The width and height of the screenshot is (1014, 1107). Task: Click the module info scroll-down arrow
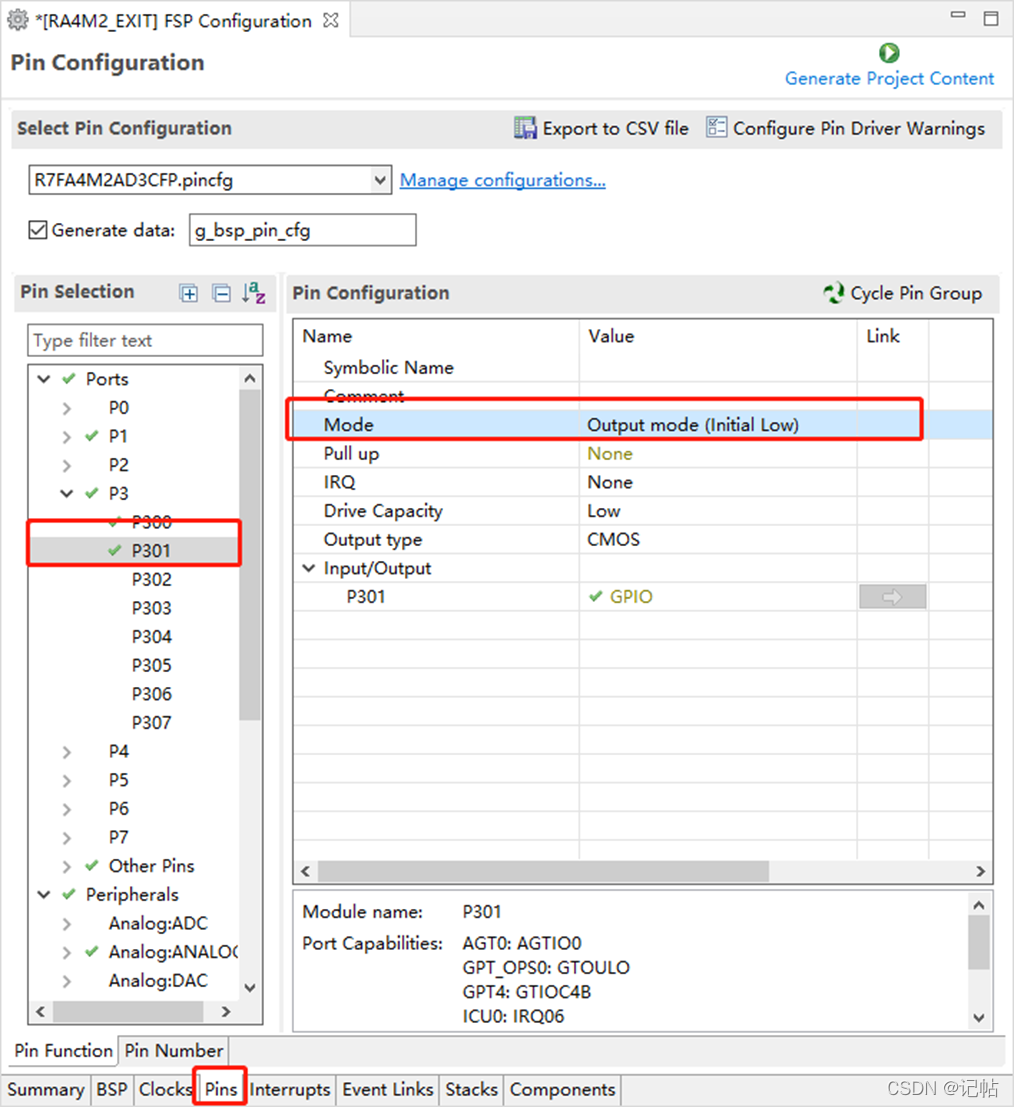979,1018
